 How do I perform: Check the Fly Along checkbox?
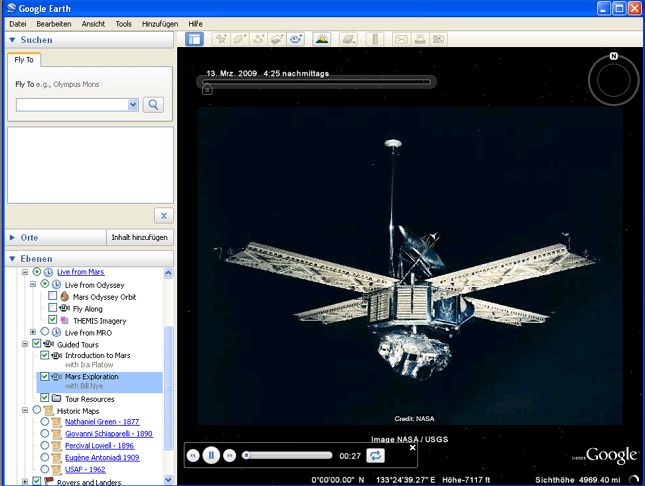point(52,308)
